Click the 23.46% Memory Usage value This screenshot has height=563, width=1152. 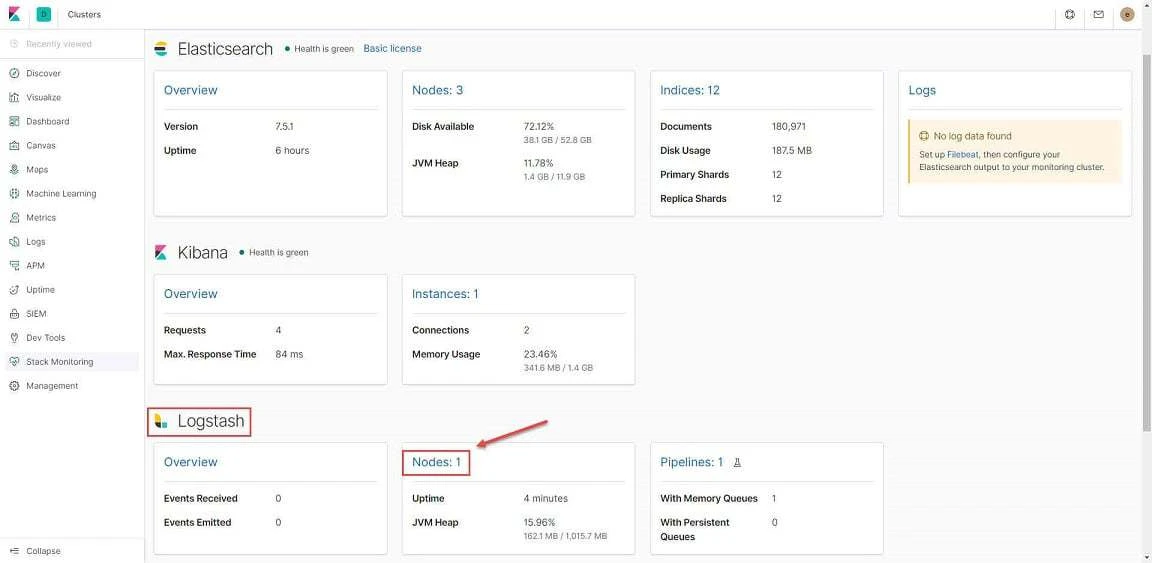pos(541,354)
